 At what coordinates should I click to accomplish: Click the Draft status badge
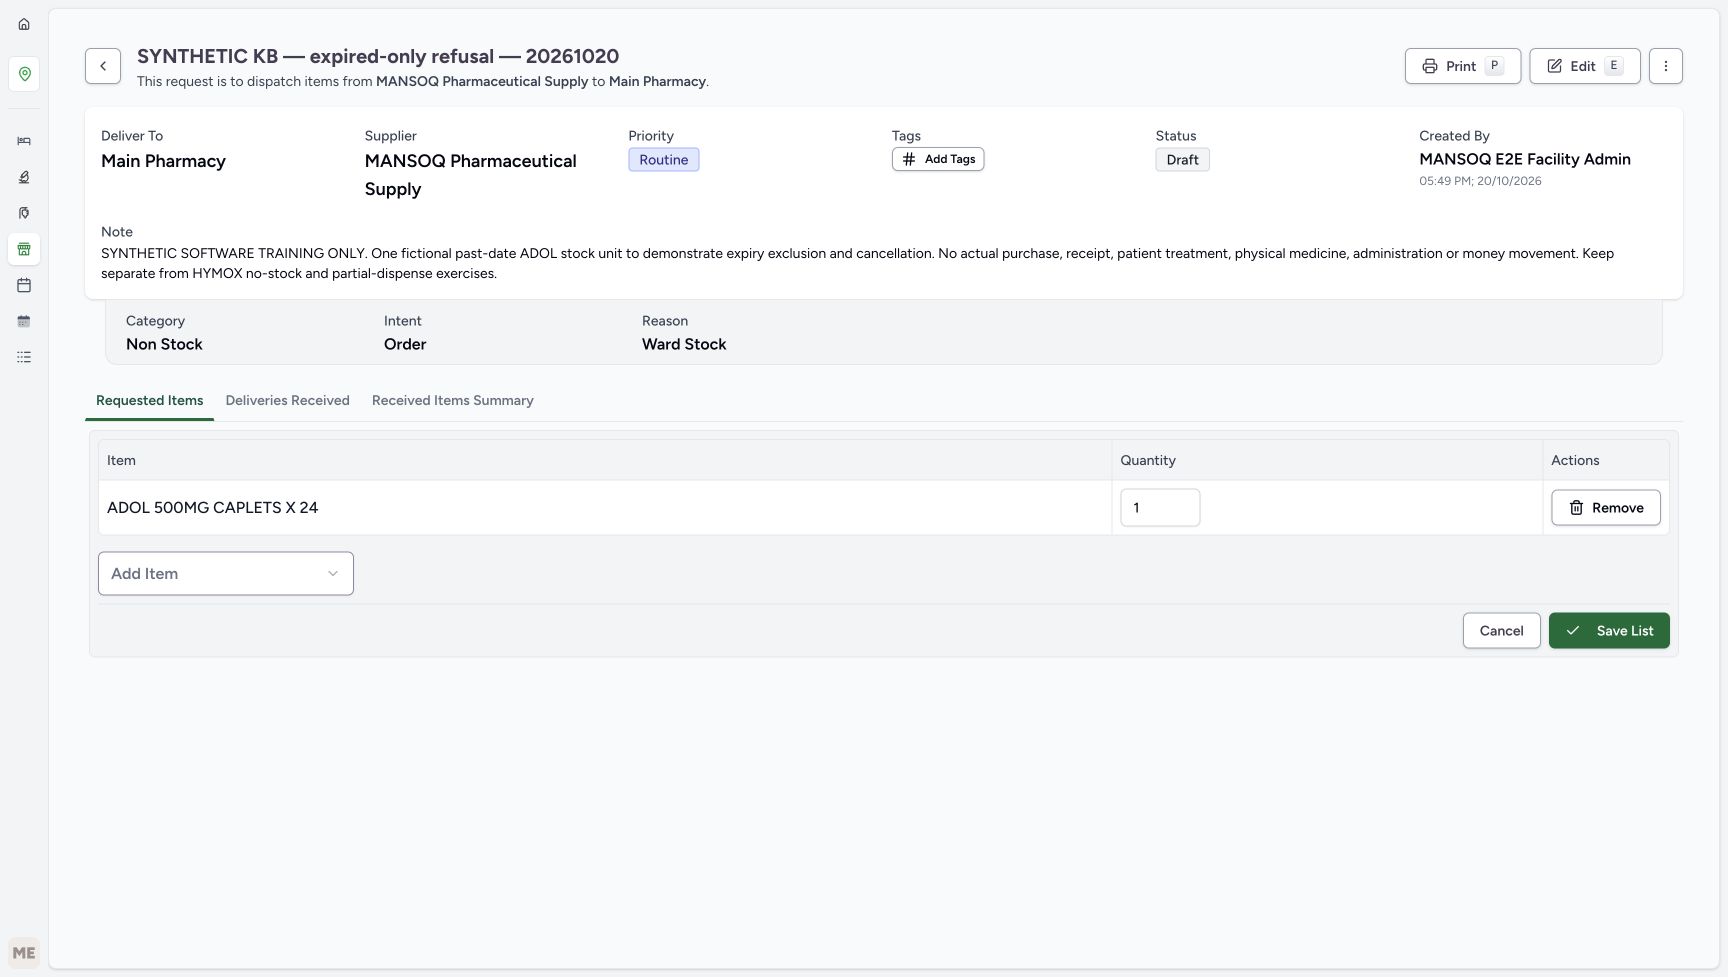1182,160
